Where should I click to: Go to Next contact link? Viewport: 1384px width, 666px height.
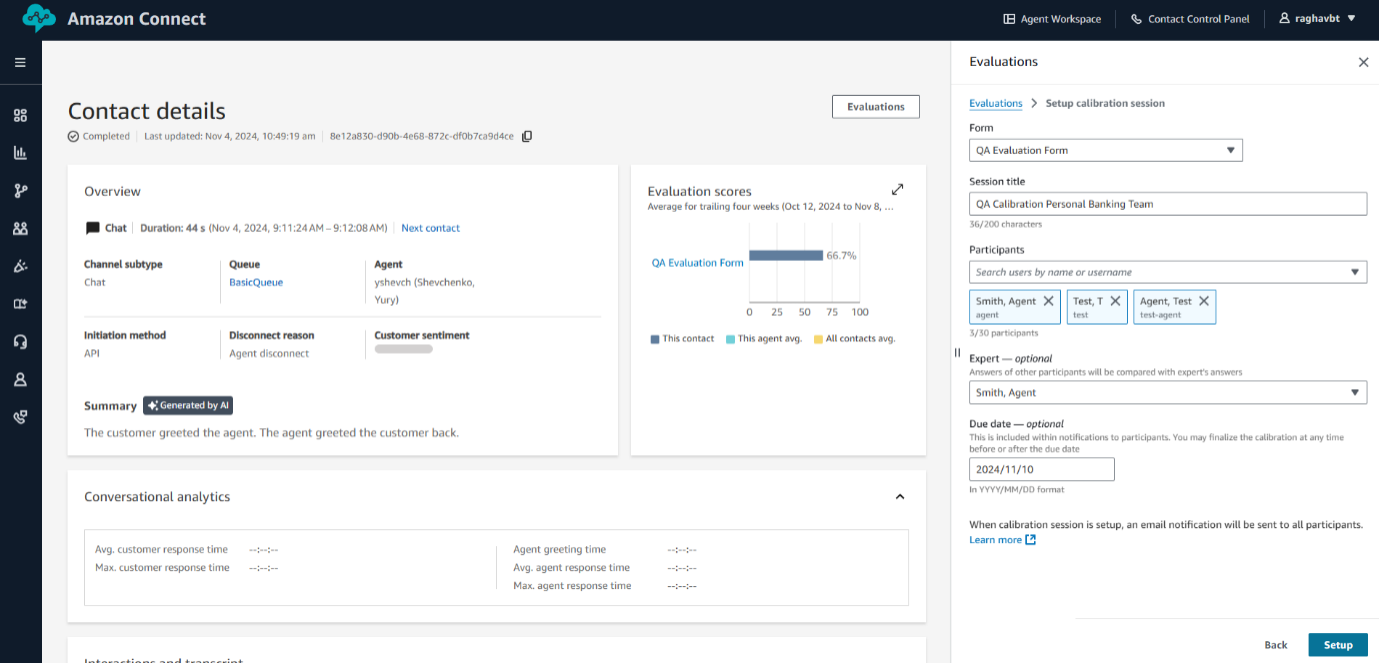click(430, 228)
